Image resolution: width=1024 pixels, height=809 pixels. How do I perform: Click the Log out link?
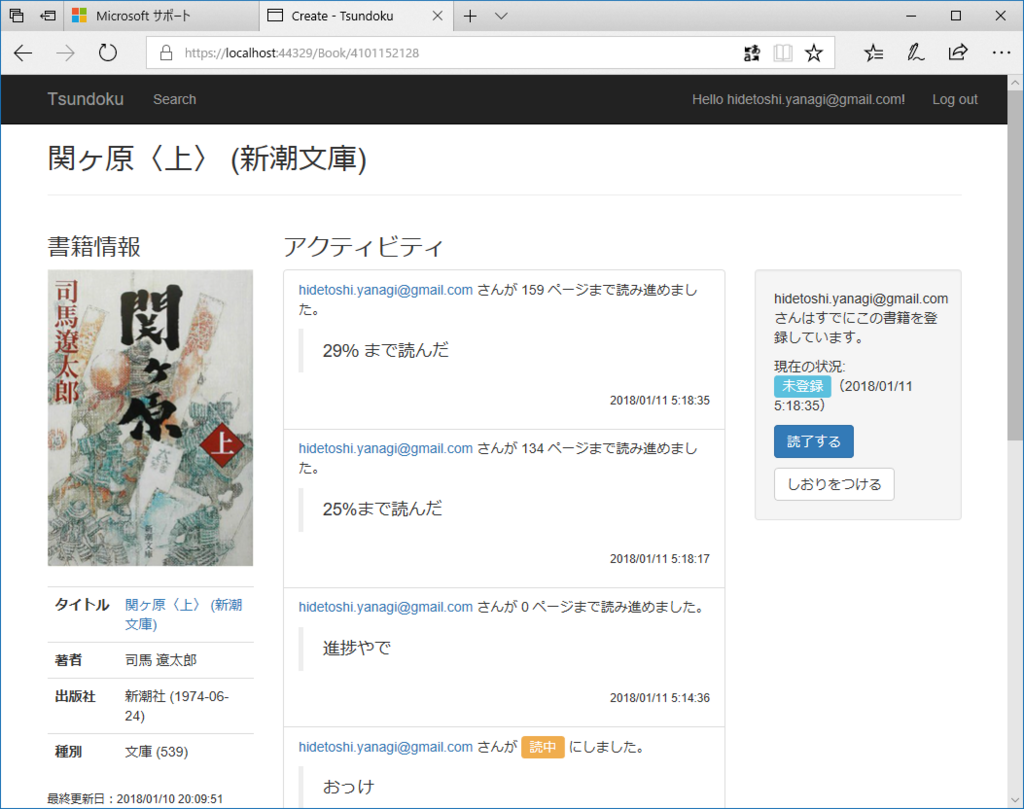[954, 99]
